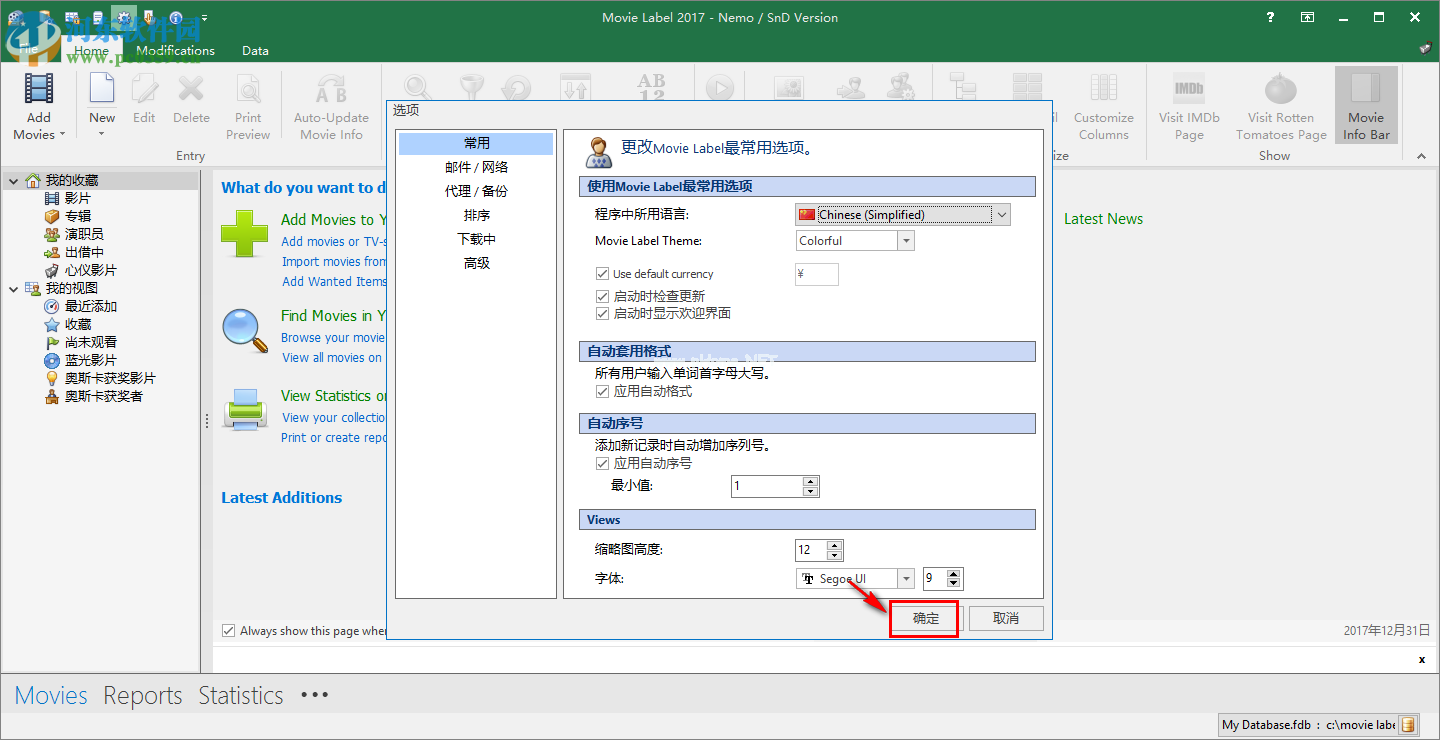Select 演职员 in the sidebar tree

point(84,235)
